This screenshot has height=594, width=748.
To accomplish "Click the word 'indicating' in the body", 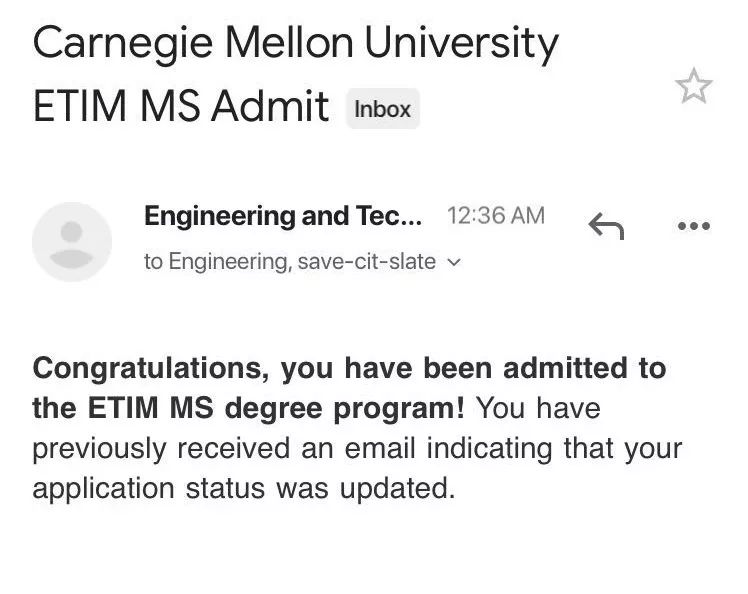I will (489, 449).
